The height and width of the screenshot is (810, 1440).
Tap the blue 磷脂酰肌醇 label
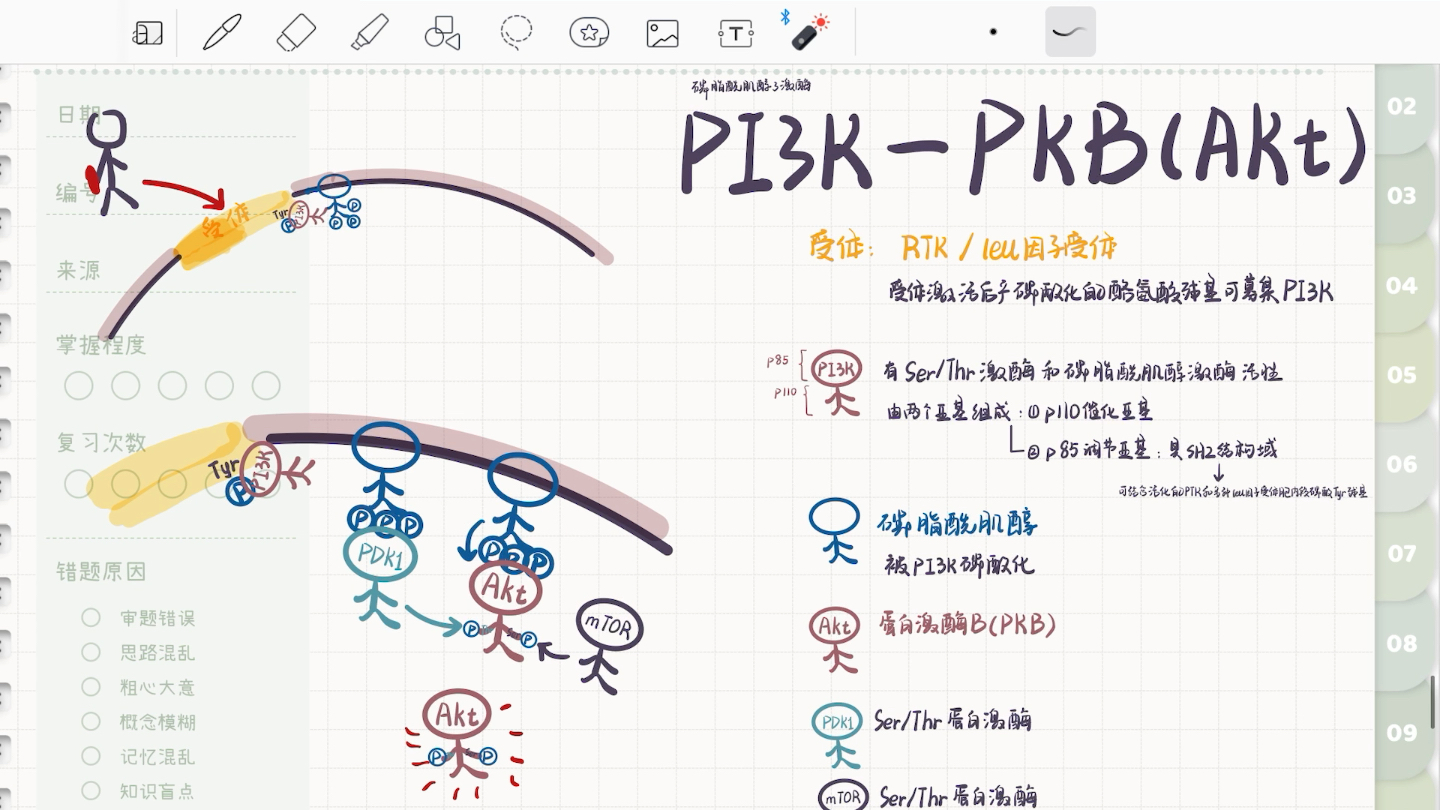point(957,523)
